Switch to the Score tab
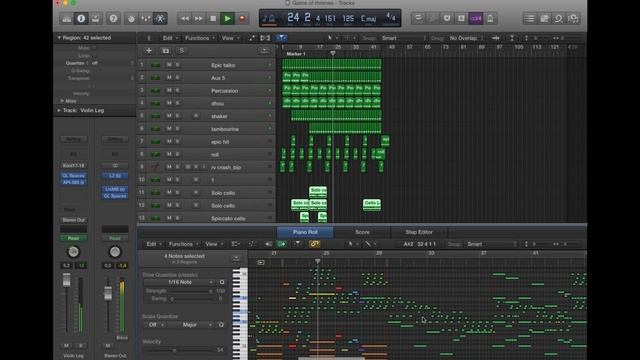Image resolution: width=640 pixels, height=360 pixels. pyautogui.click(x=362, y=232)
